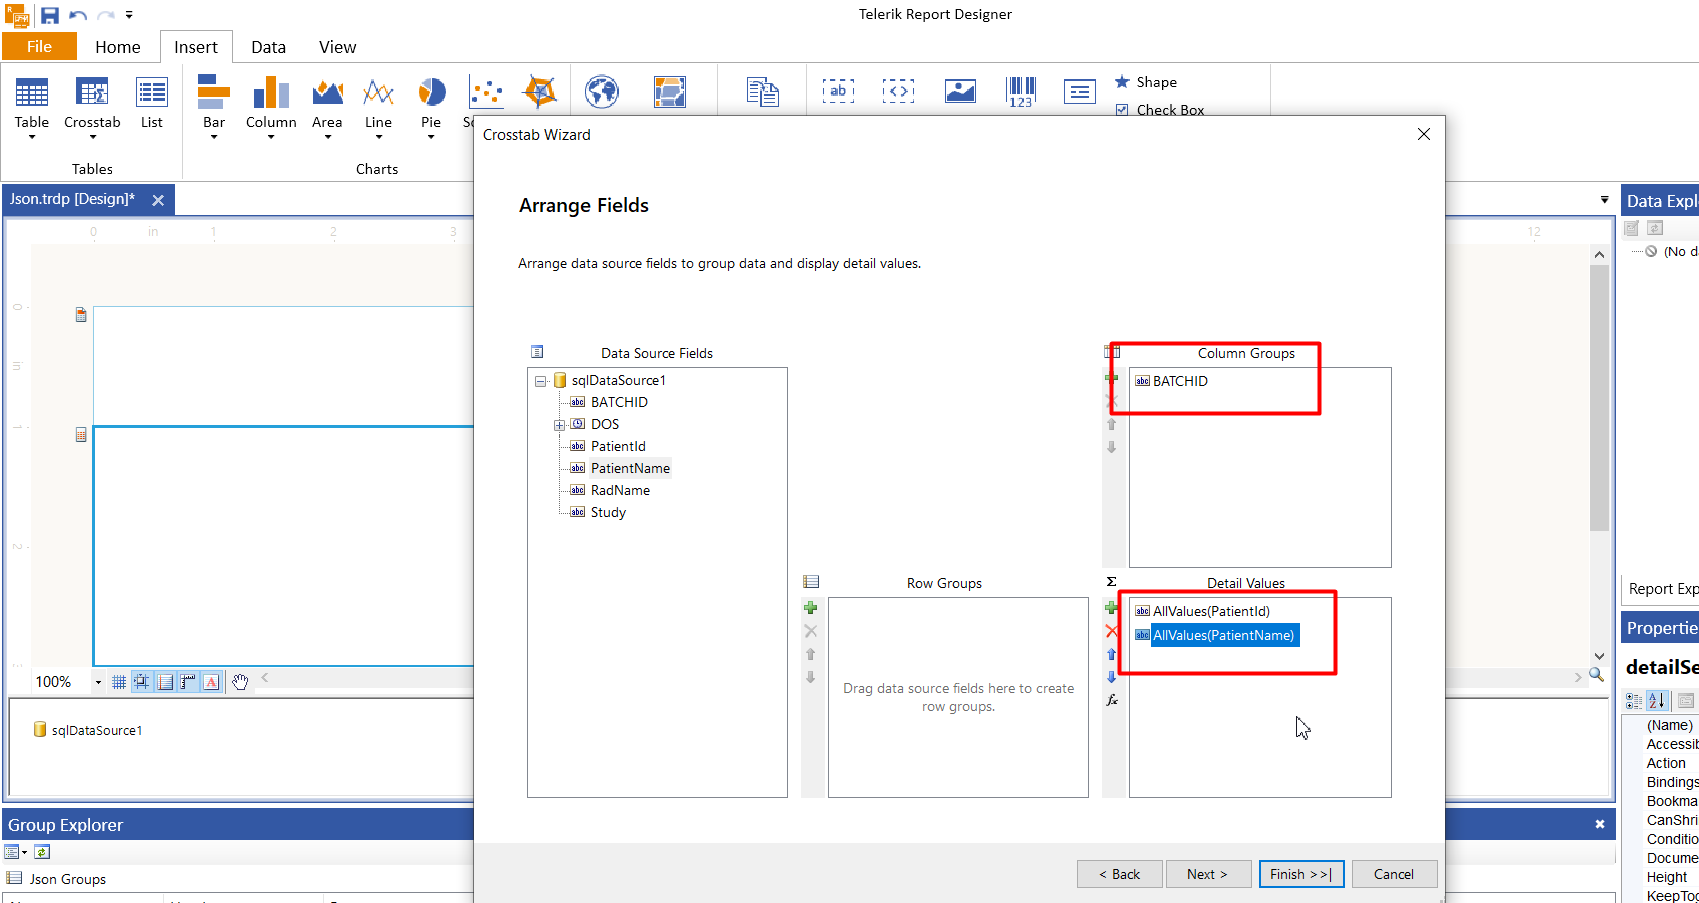The height and width of the screenshot is (903, 1699).
Task: Select the Pan hand tool below the canvas
Action: click(x=240, y=681)
